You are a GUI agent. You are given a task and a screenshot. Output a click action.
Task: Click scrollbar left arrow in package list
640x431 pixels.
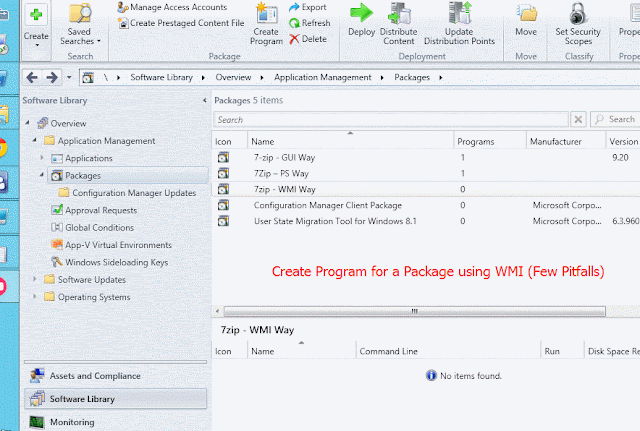217,311
